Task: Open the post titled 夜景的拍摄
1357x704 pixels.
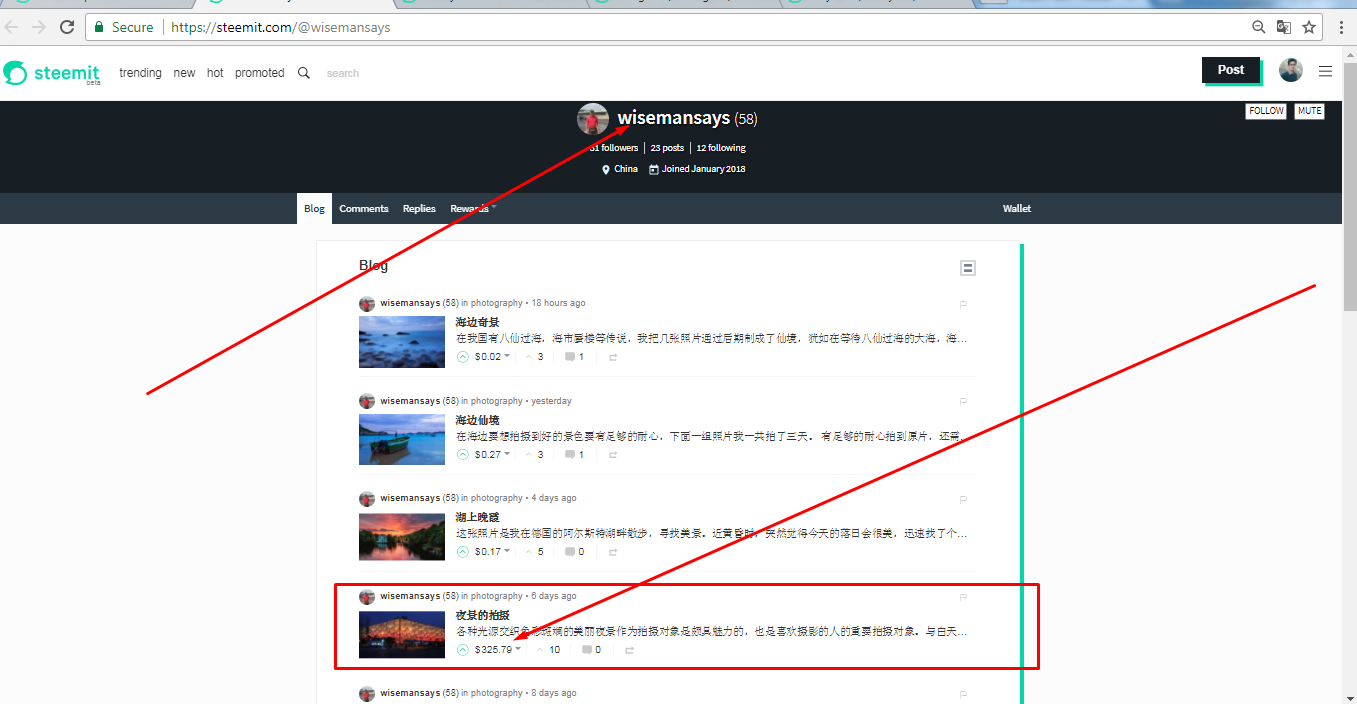Action: click(482, 615)
